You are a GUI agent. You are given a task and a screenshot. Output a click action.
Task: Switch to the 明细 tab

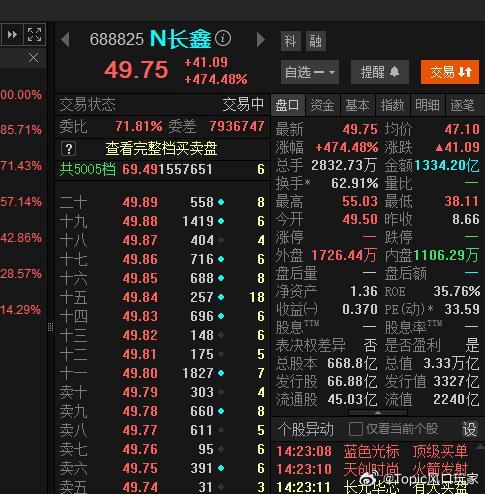click(x=427, y=105)
